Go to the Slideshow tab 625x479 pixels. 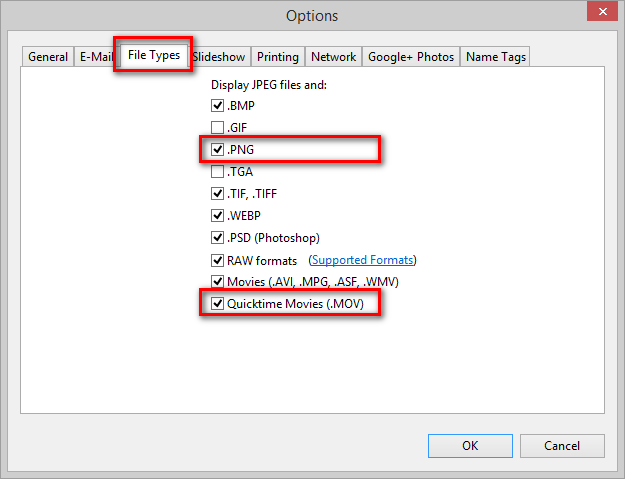(x=219, y=57)
